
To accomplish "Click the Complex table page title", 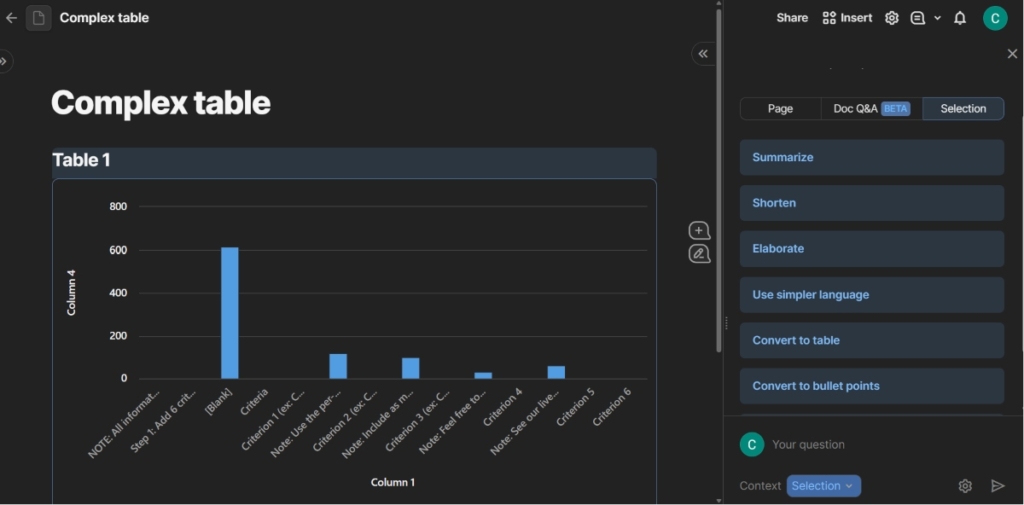I will click(x=161, y=103).
